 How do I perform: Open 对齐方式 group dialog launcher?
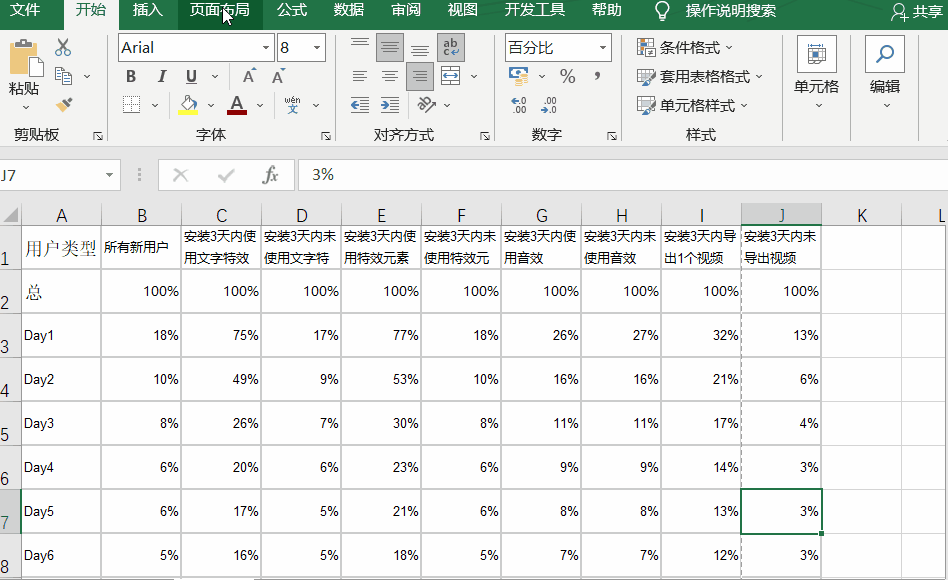pos(485,136)
